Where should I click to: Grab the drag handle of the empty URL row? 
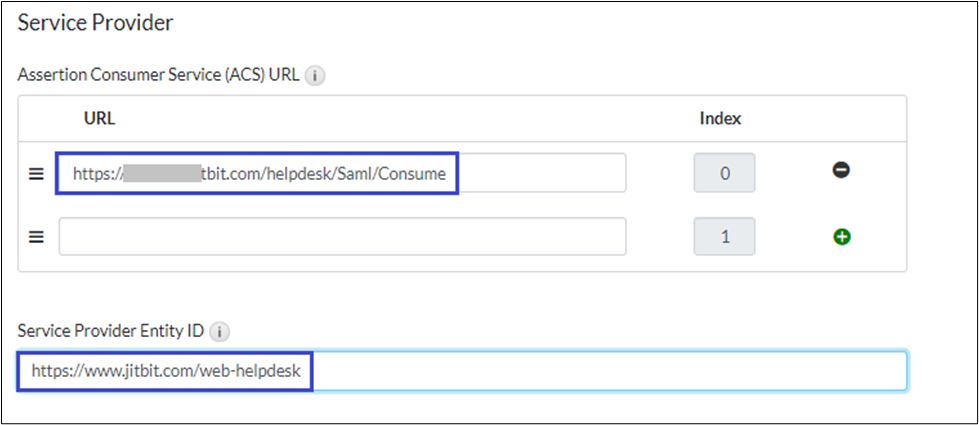36,237
